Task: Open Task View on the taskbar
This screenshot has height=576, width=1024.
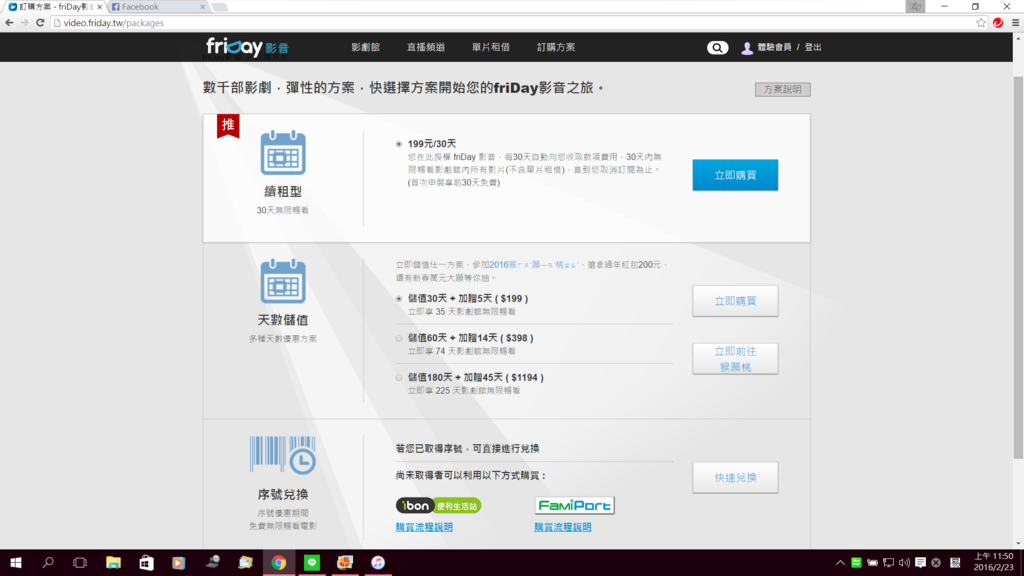Action: click(80, 562)
